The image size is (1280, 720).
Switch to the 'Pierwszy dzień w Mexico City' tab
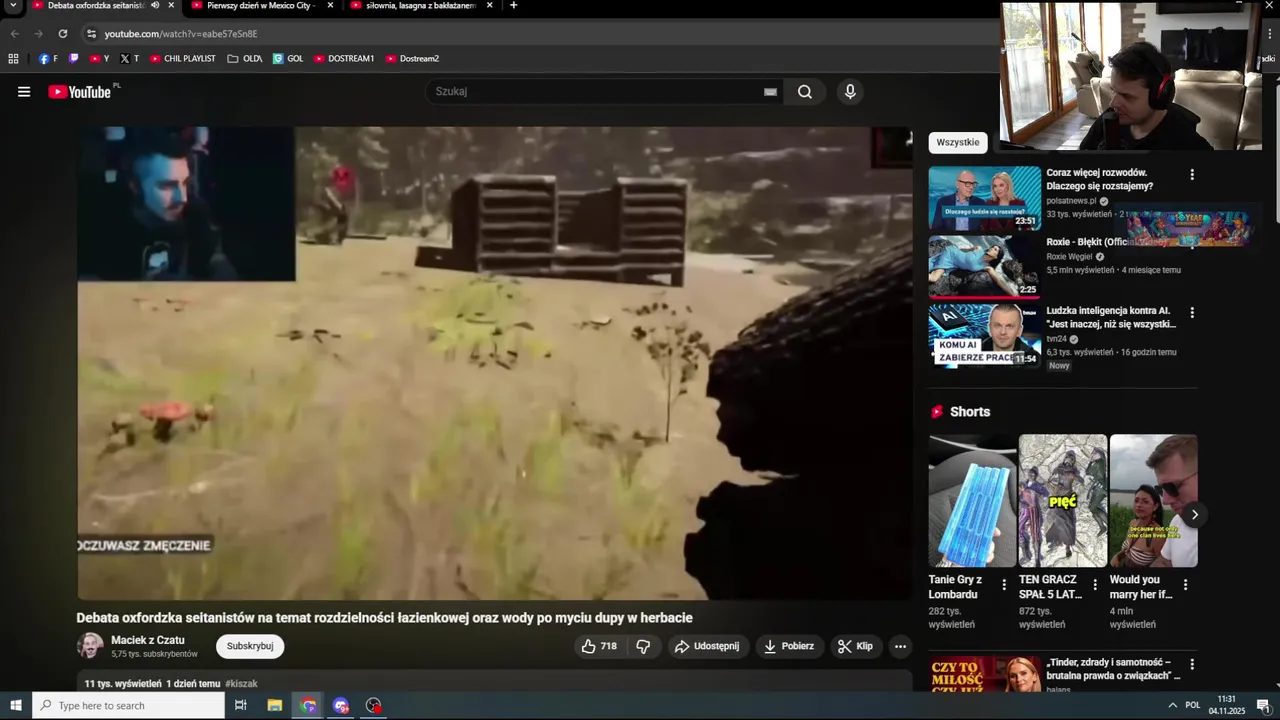coord(261,6)
